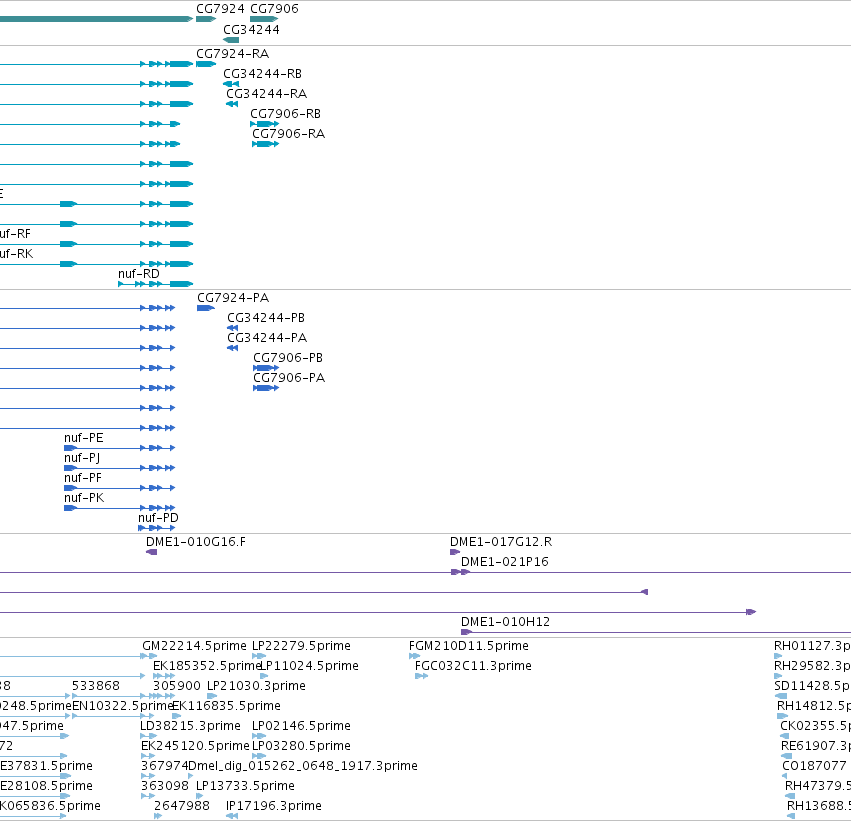Click the 533868 feature label
Viewport: 851px width, 821px height.
(x=96, y=686)
